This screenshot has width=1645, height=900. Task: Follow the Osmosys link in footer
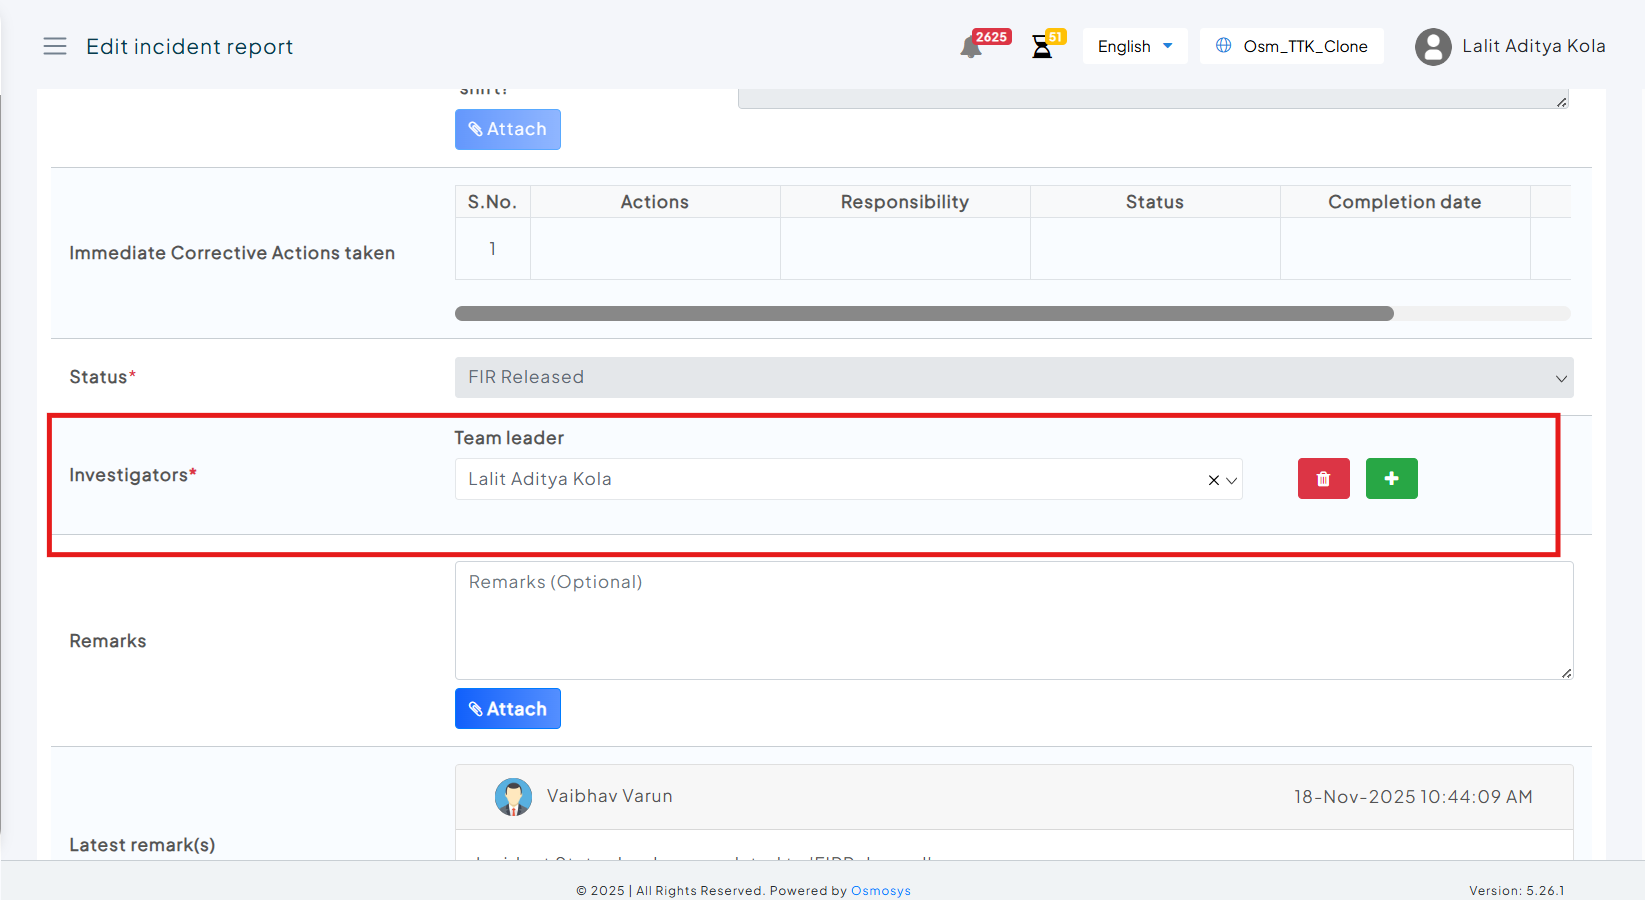click(x=880, y=891)
